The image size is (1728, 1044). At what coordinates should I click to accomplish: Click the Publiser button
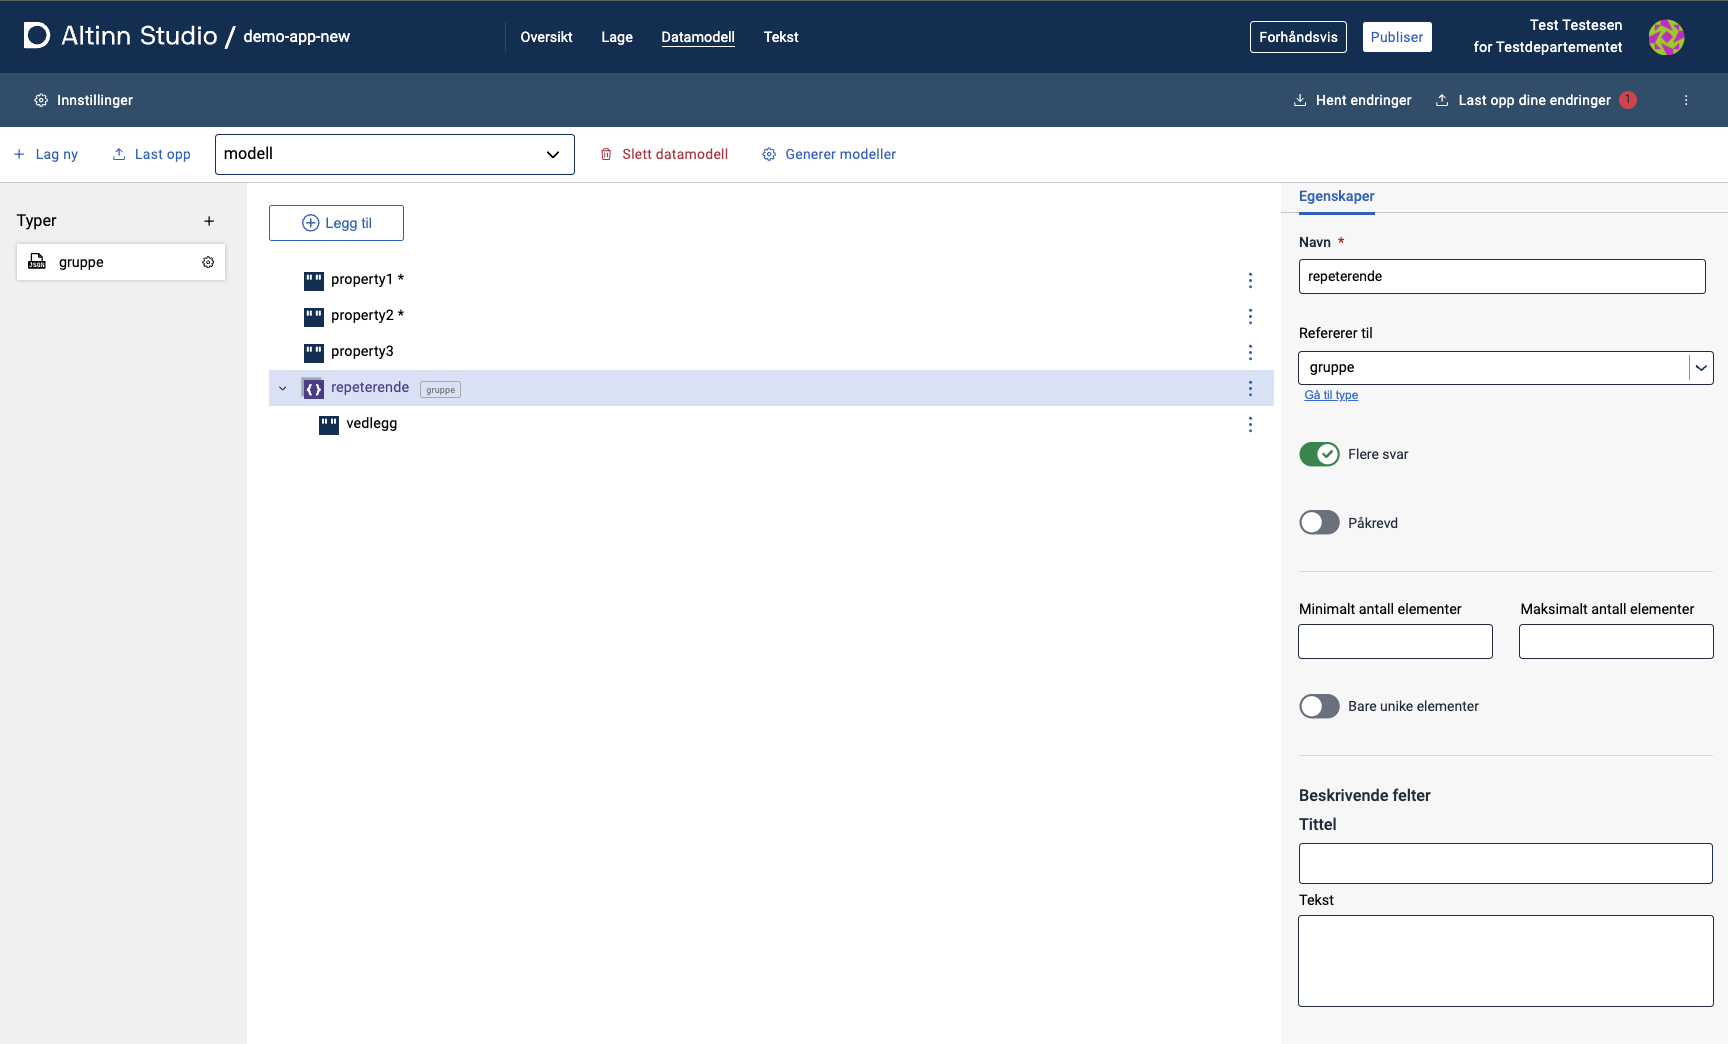pos(1397,37)
